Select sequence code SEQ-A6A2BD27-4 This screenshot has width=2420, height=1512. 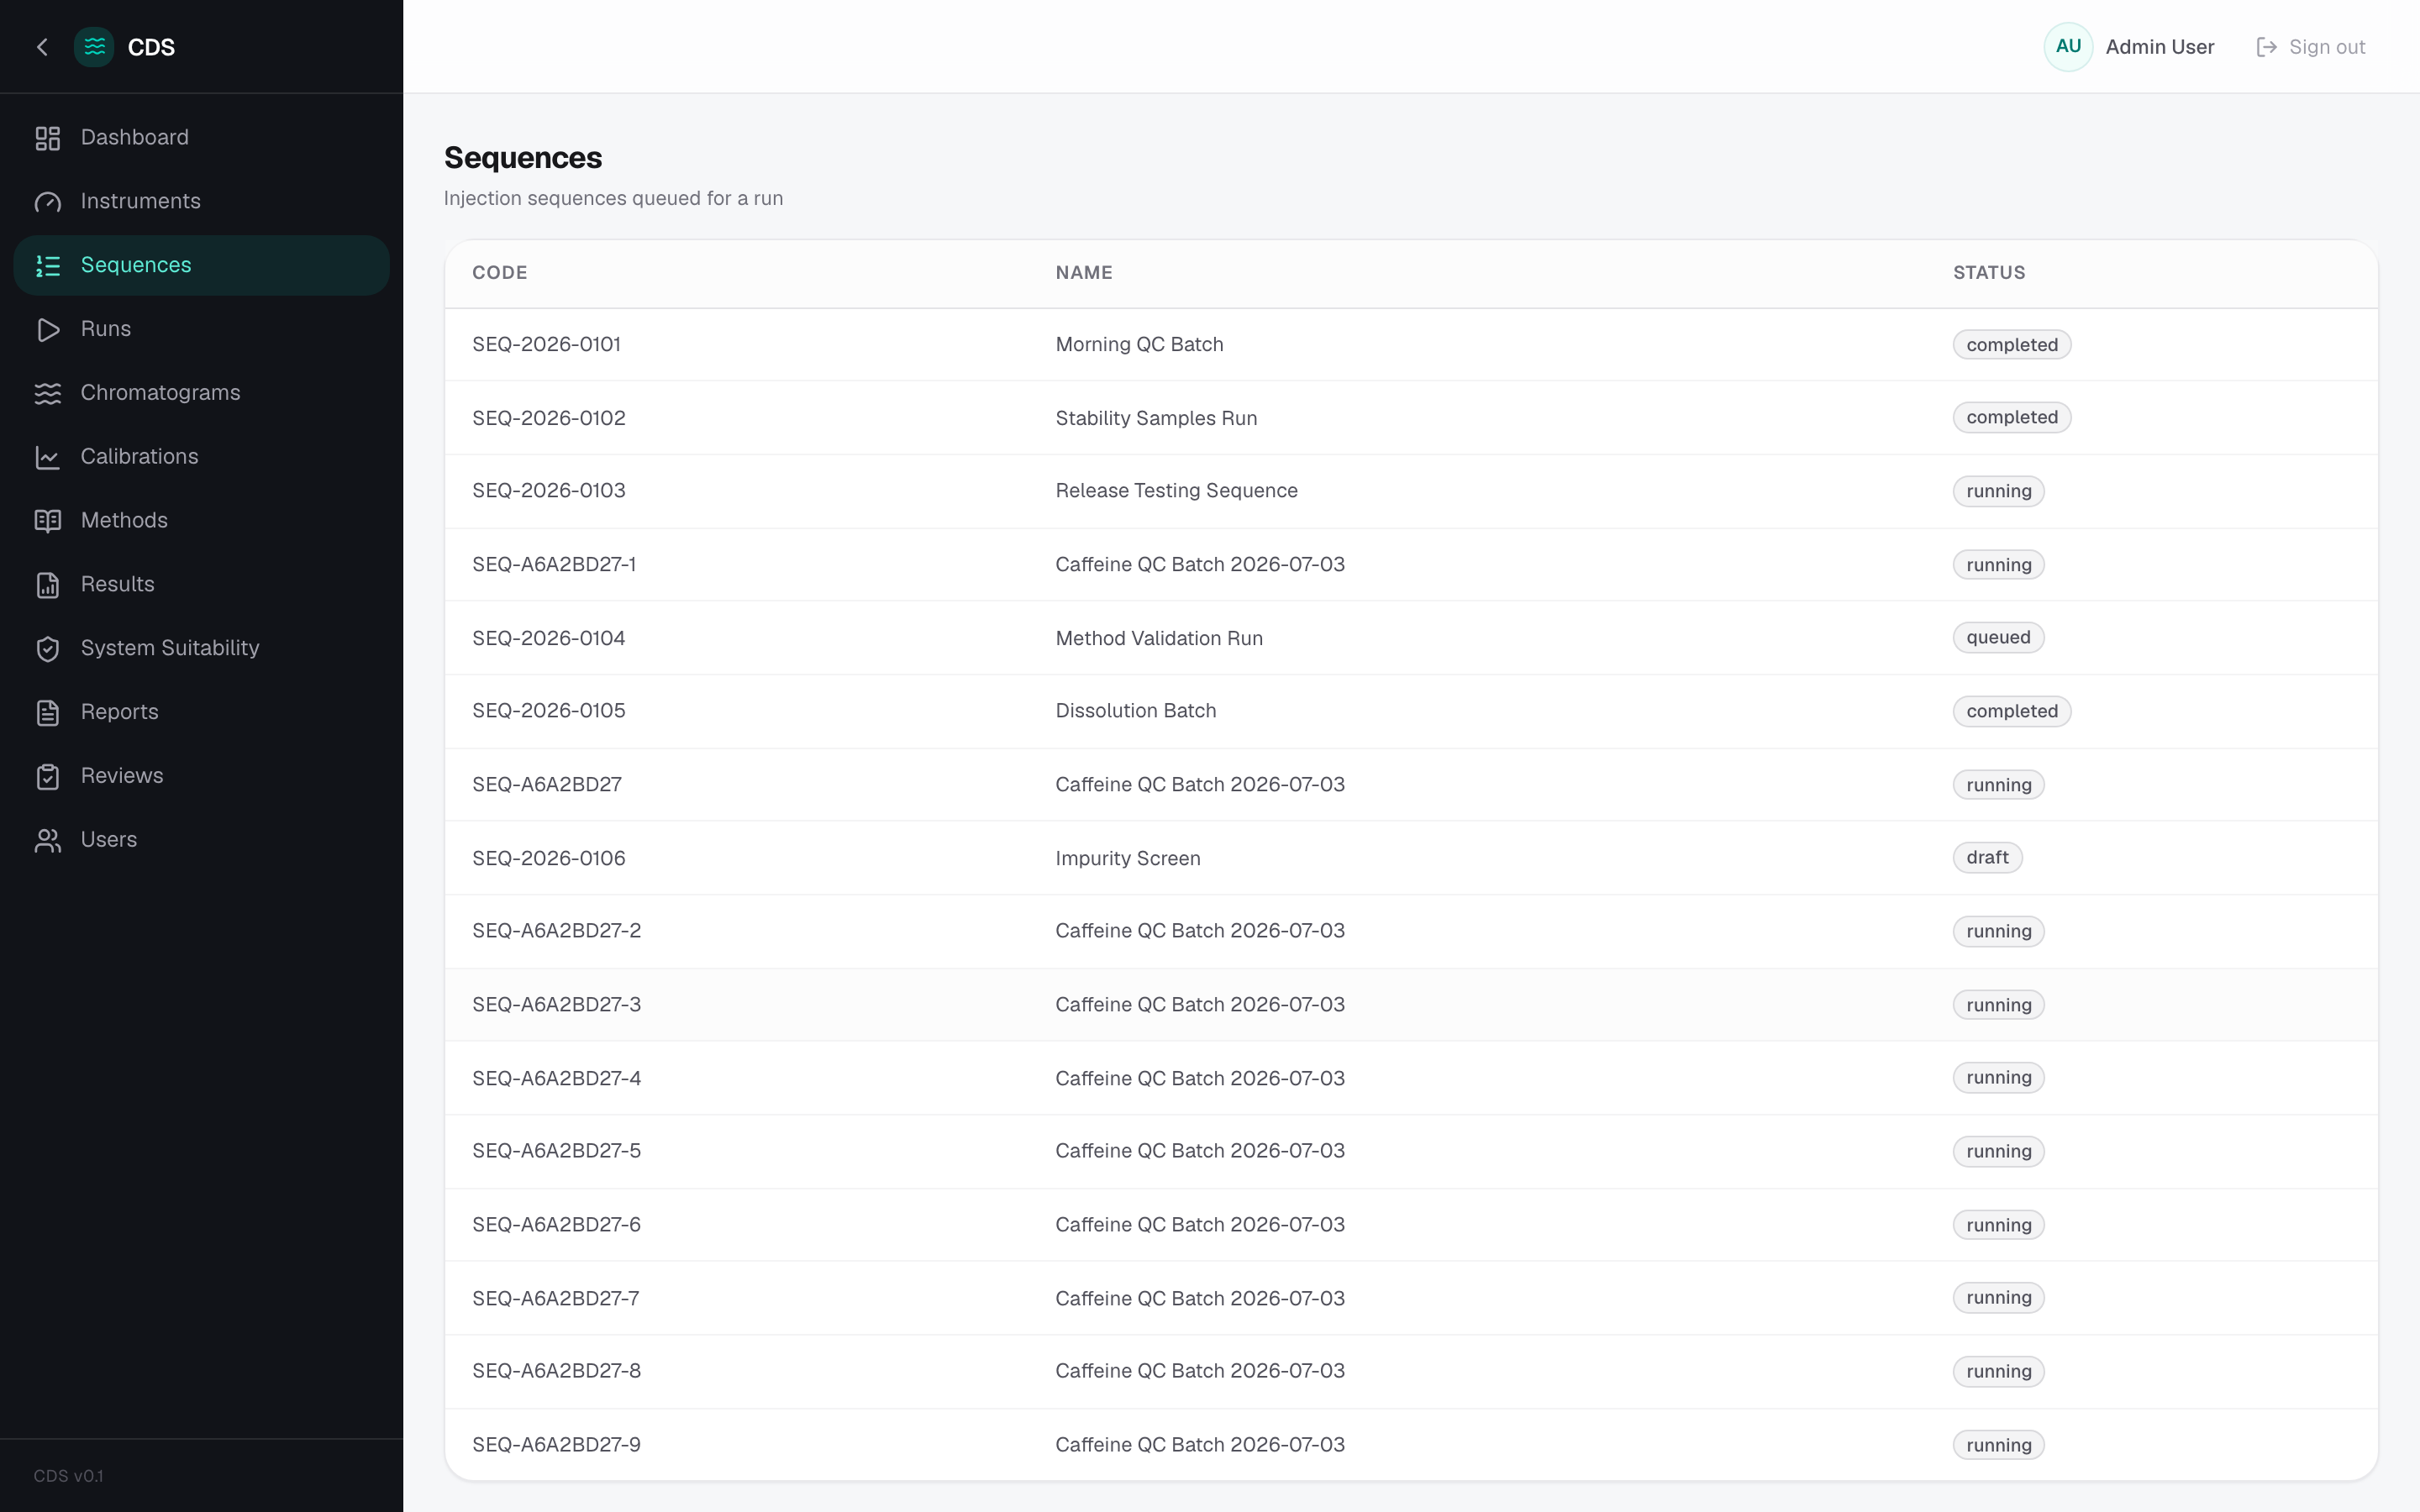coord(556,1078)
